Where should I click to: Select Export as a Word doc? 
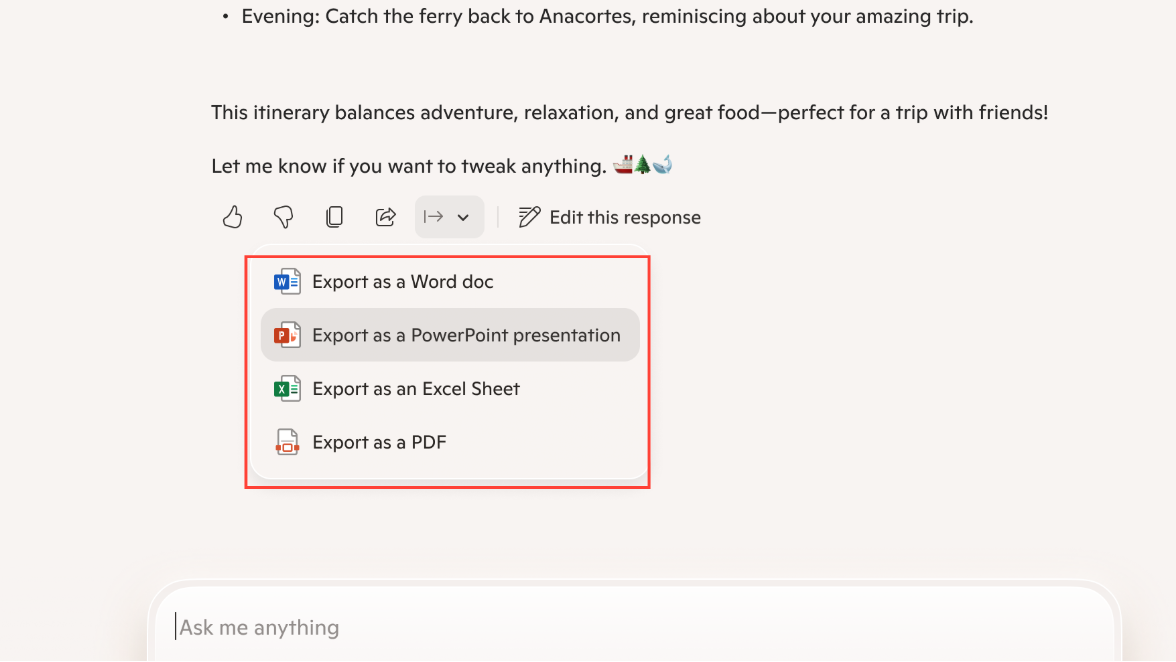(x=403, y=282)
